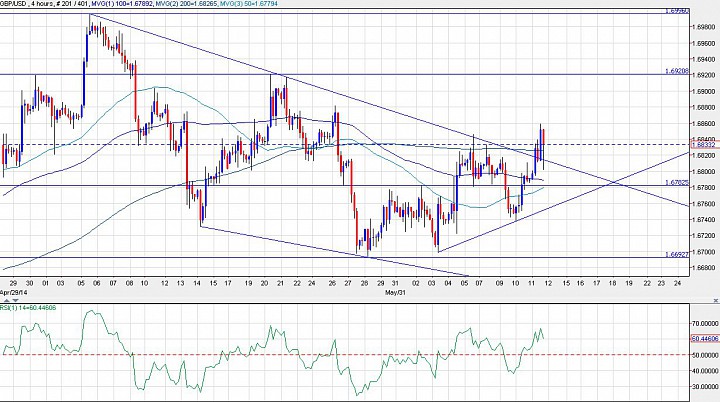Click the current price tag 1.68332
Screen dimensions: 720x402
tap(703, 145)
